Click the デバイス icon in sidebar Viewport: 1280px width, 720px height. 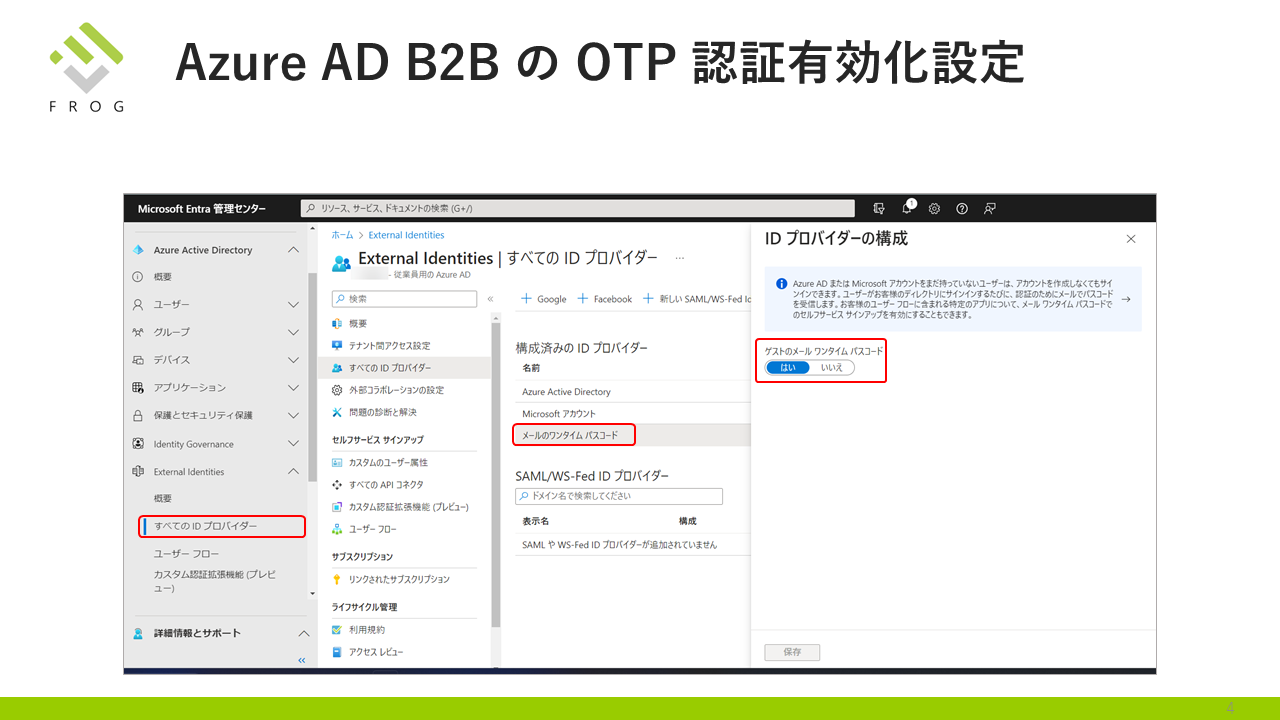(x=138, y=360)
